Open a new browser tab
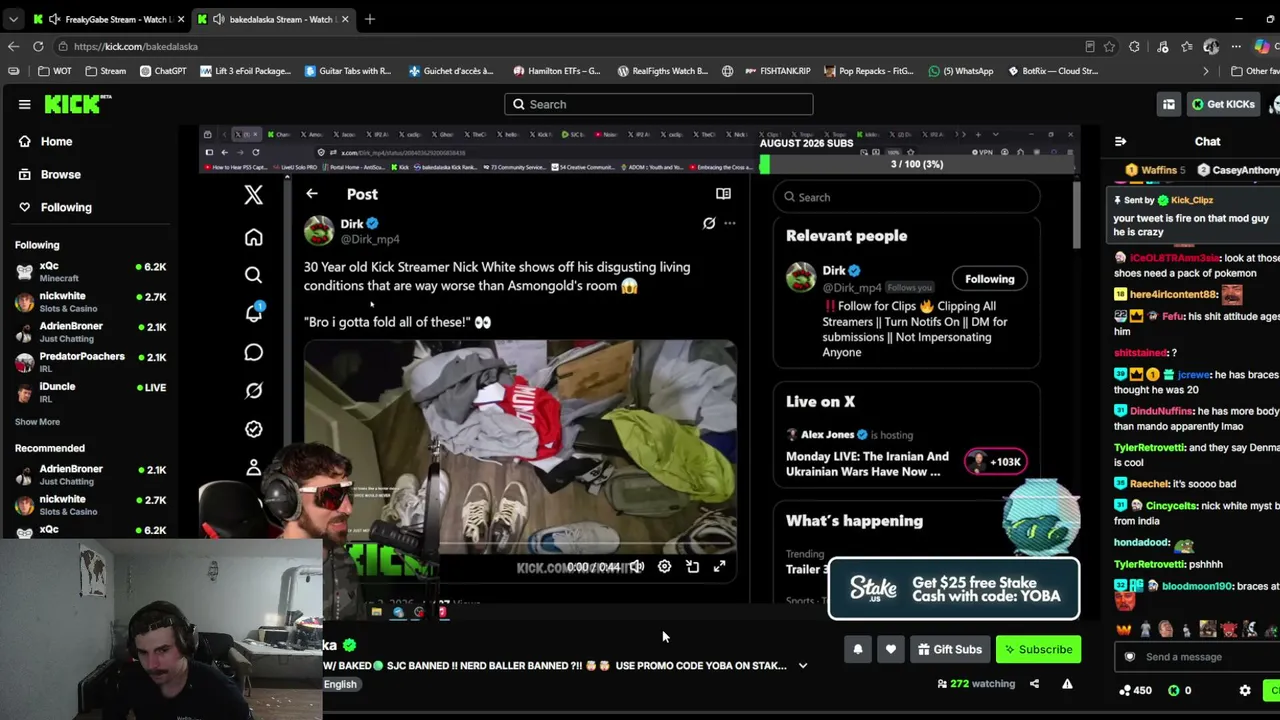This screenshot has width=1280, height=720. tap(369, 19)
